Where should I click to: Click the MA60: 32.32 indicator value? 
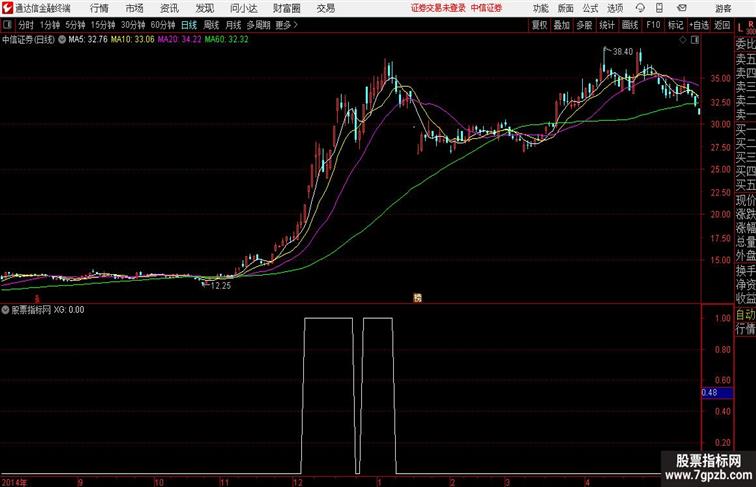tap(226, 40)
